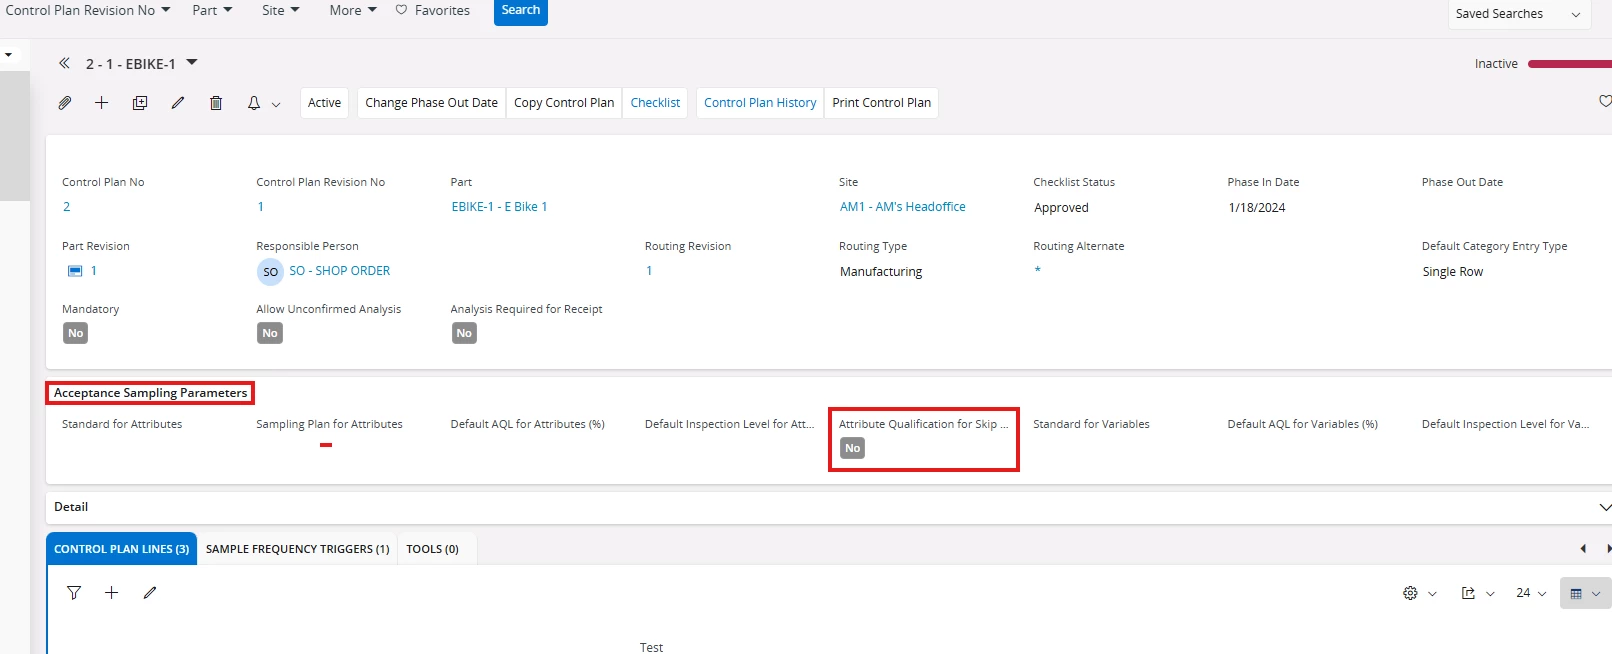
Task: Toggle Allow Unconfirmed Analysis badge
Action: pos(270,333)
